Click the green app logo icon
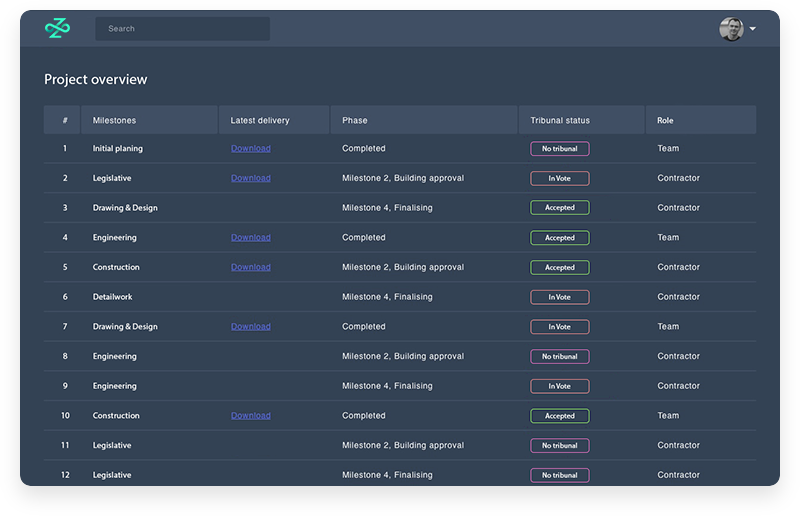Viewport: 800px width, 516px height. [57, 29]
